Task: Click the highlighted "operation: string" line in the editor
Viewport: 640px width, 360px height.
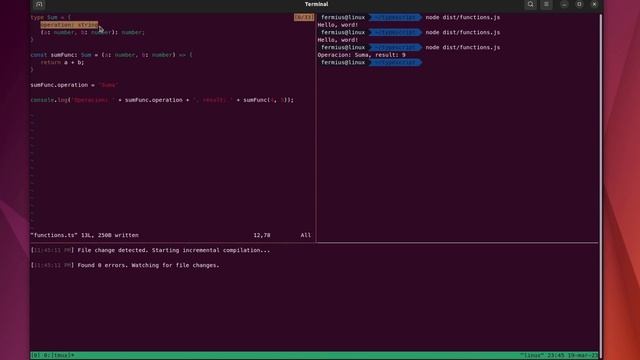Action: (69, 25)
